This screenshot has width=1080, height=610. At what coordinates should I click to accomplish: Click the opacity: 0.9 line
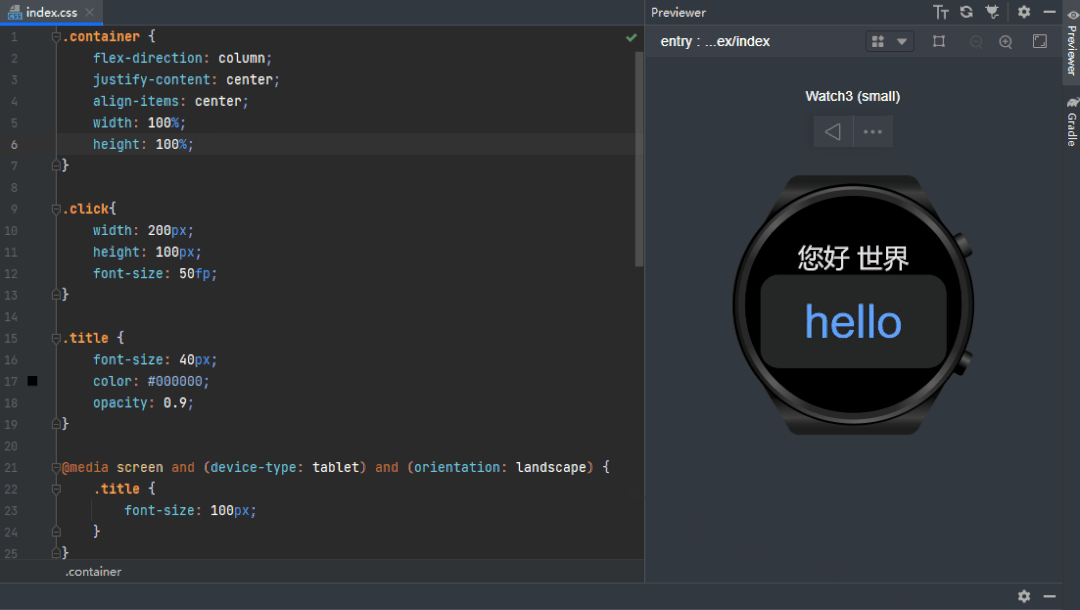pyautogui.click(x=143, y=403)
